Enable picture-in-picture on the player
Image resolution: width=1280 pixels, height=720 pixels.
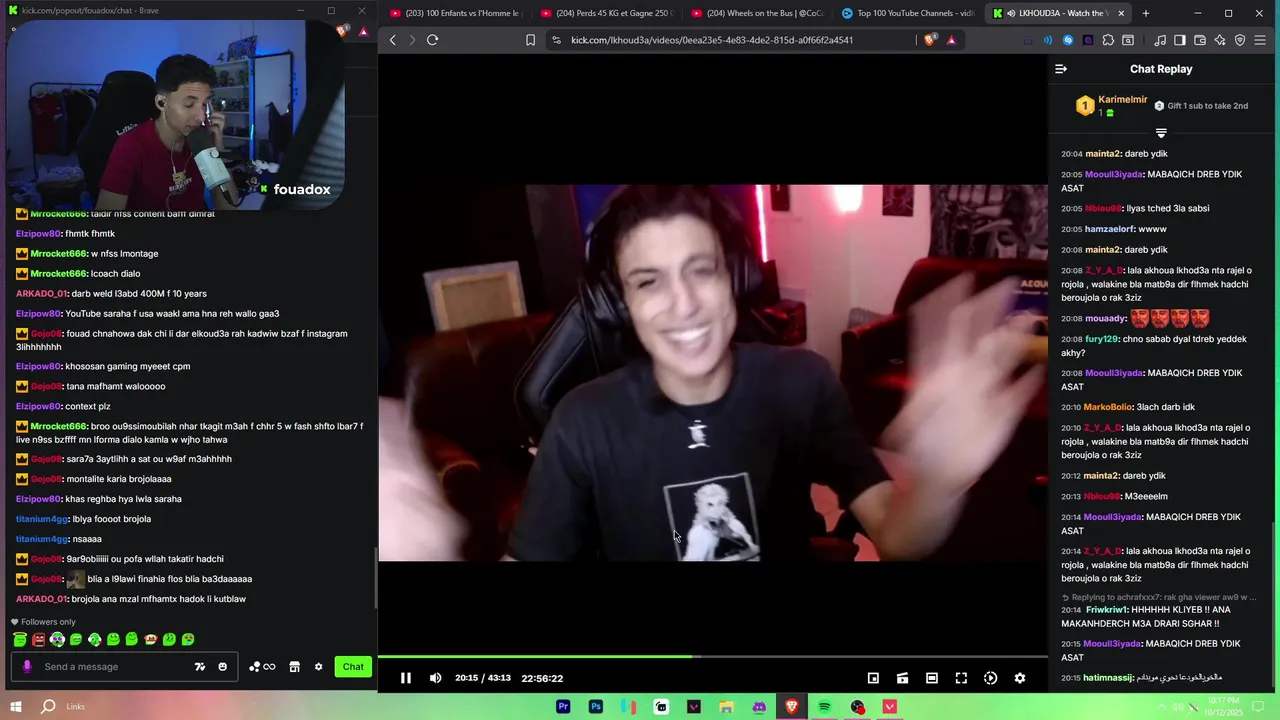click(x=873, y=678)
